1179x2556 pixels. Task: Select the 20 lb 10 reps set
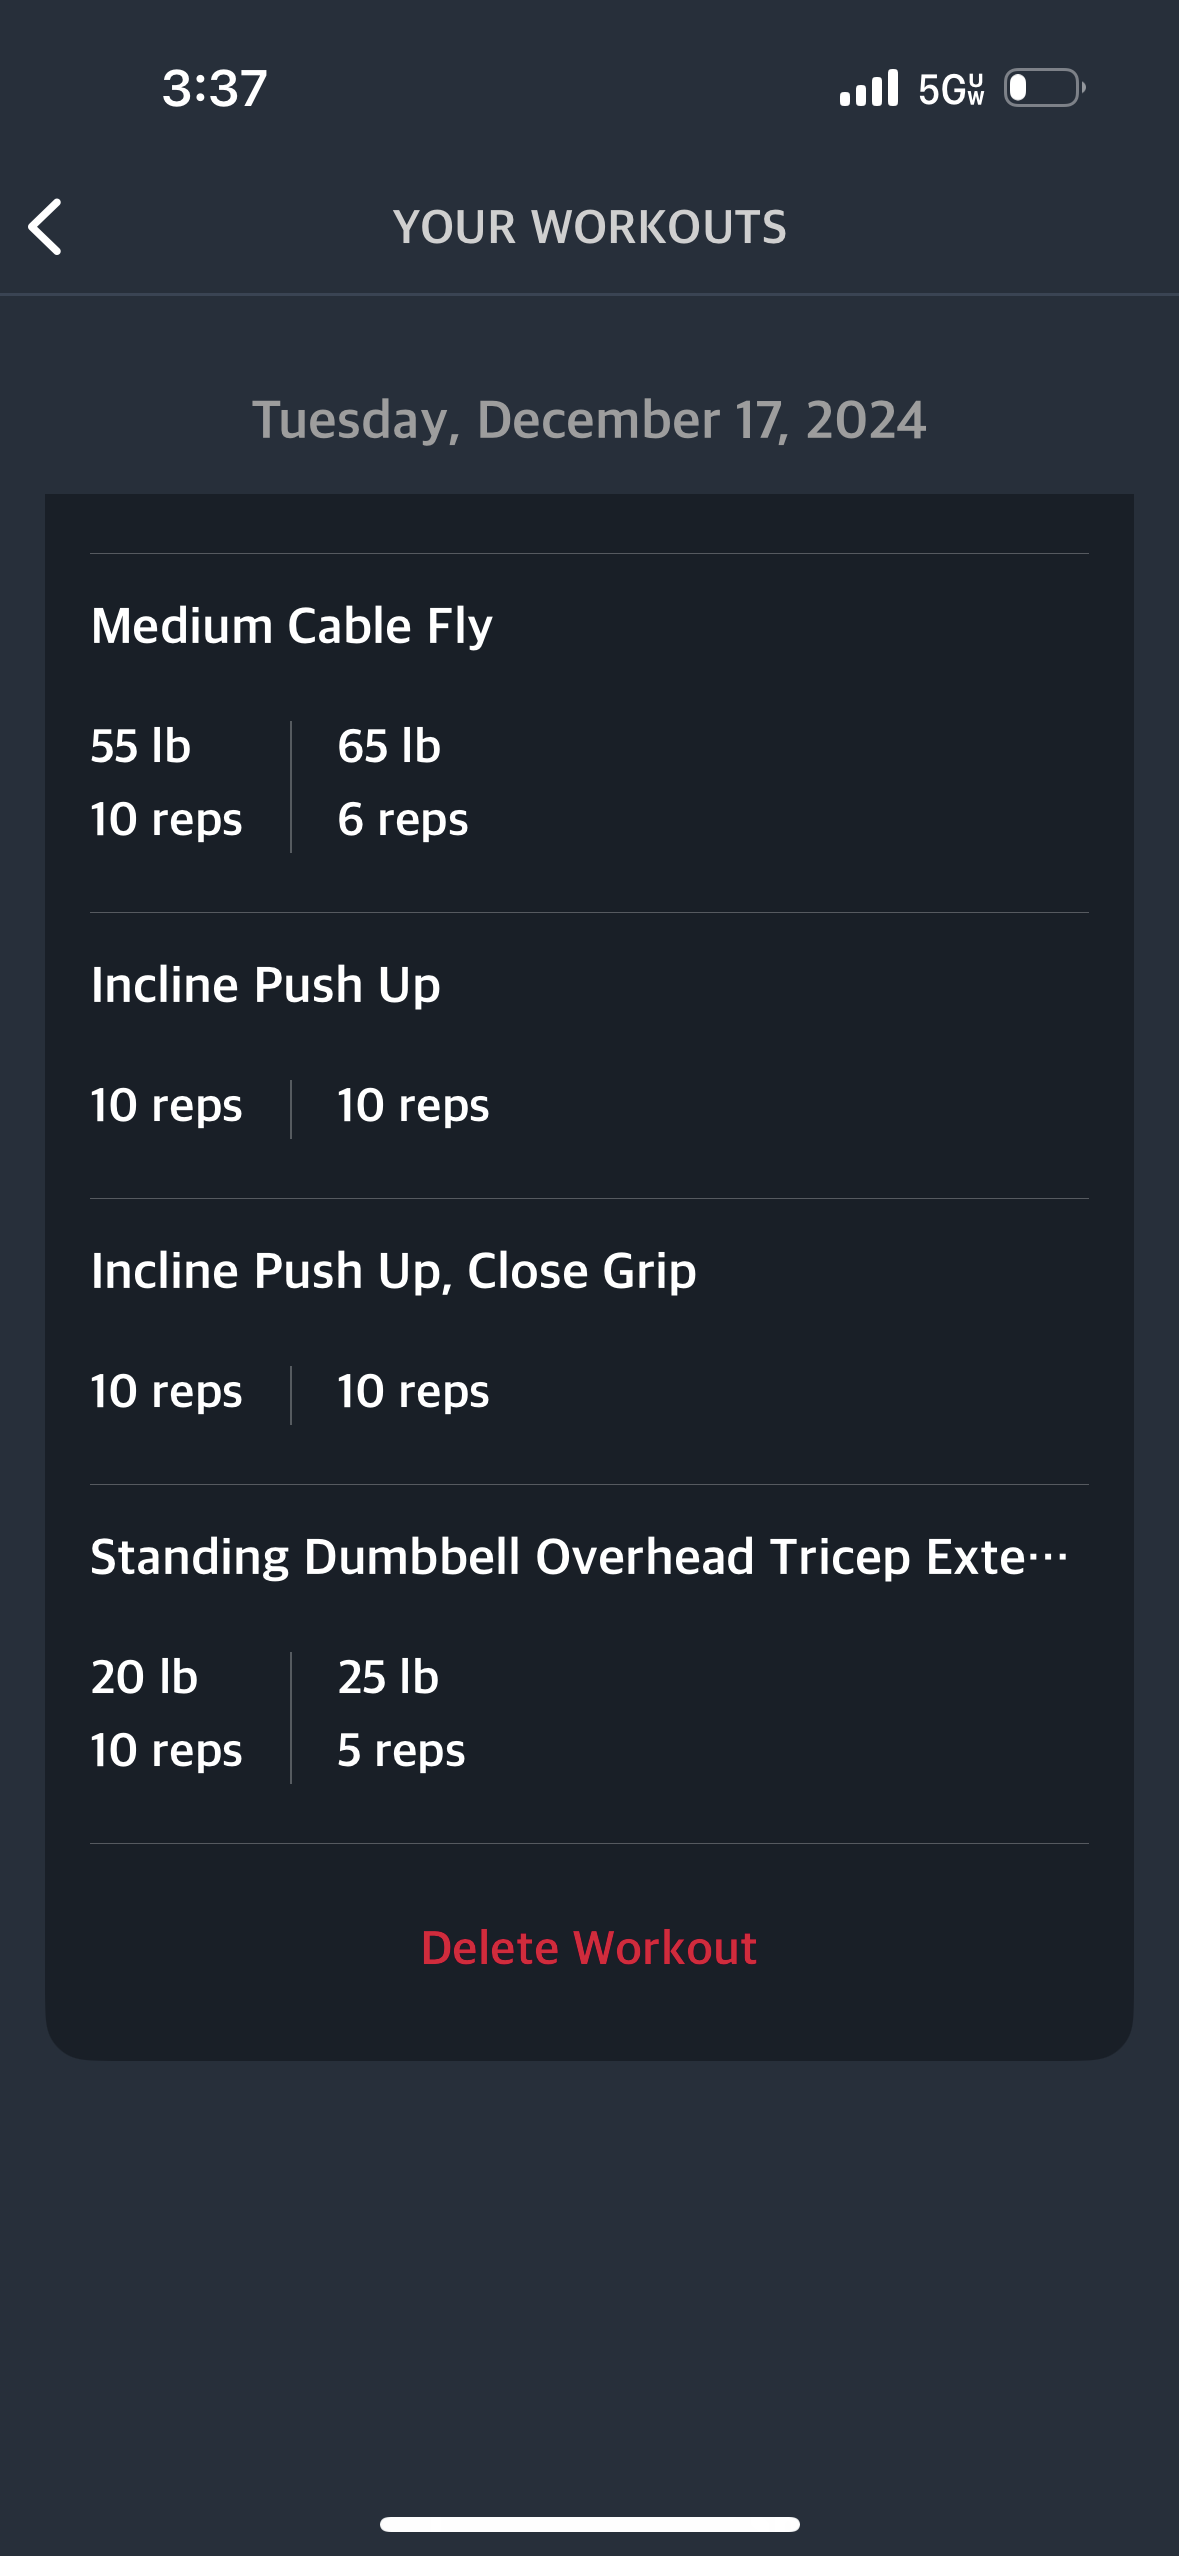[167, 1714]
